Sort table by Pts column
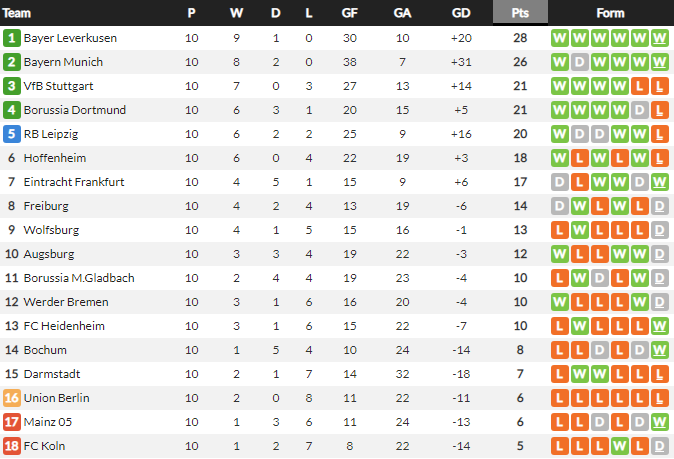 [x=520, y=13]
